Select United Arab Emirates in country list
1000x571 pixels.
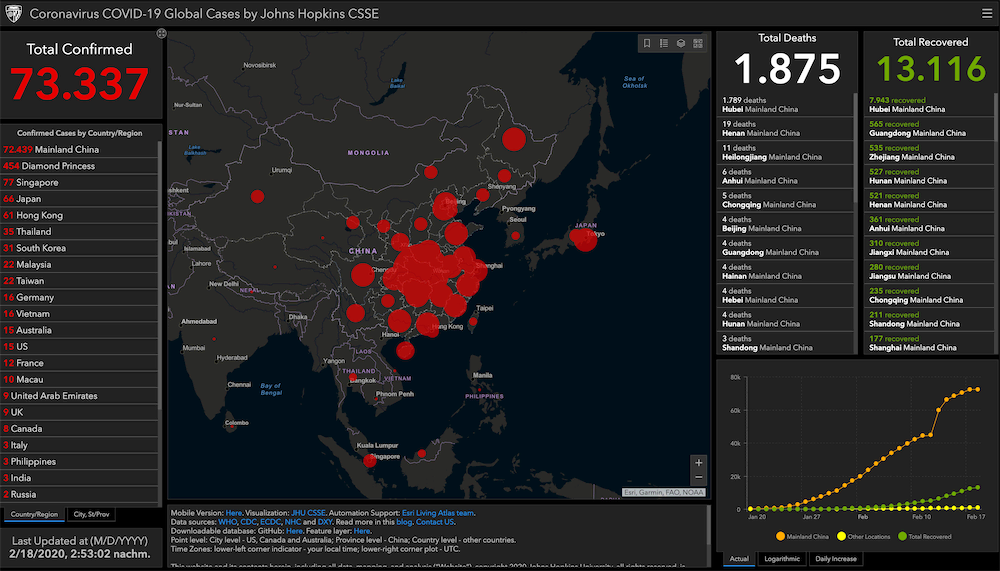click(x=79, y=396)
